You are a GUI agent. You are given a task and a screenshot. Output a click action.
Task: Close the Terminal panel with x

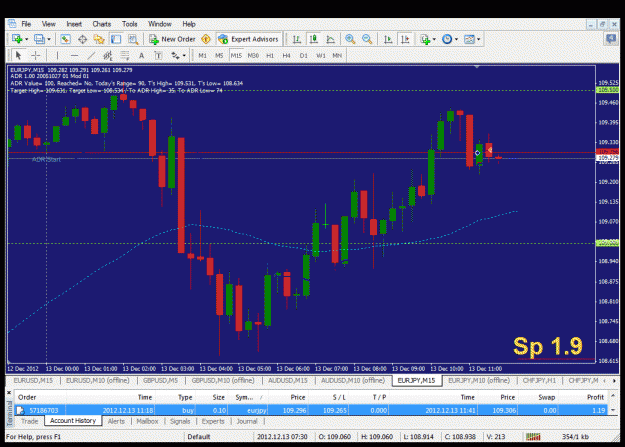click(9, 393)
